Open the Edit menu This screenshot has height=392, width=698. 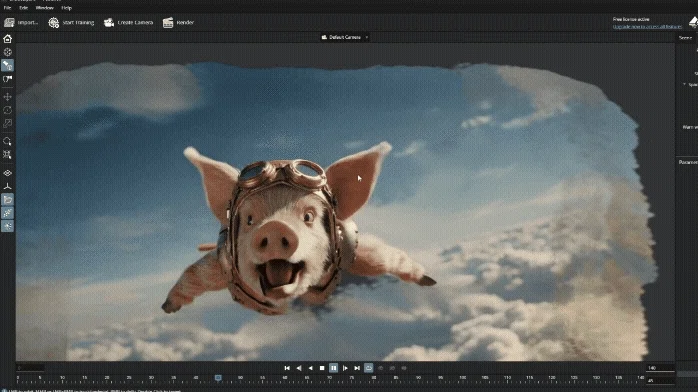click(x=24, y=8)
